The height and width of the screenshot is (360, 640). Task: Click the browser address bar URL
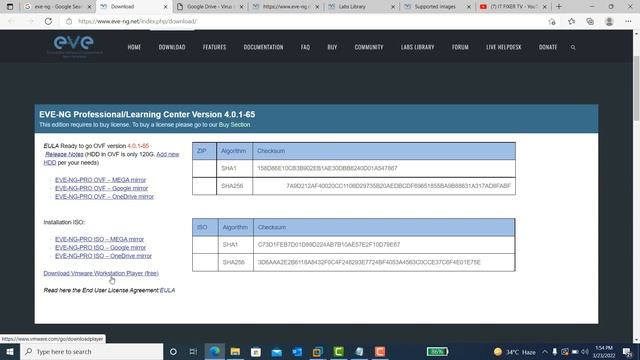point(137,21)
